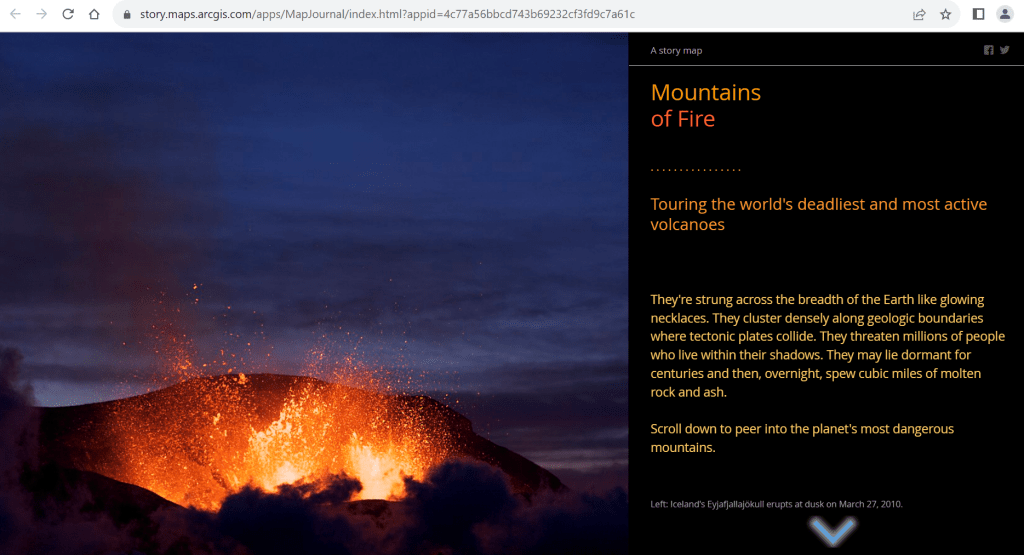Bookmark this page with the star
This screenshot has width=1024, height=555.
tap(945, 14)
